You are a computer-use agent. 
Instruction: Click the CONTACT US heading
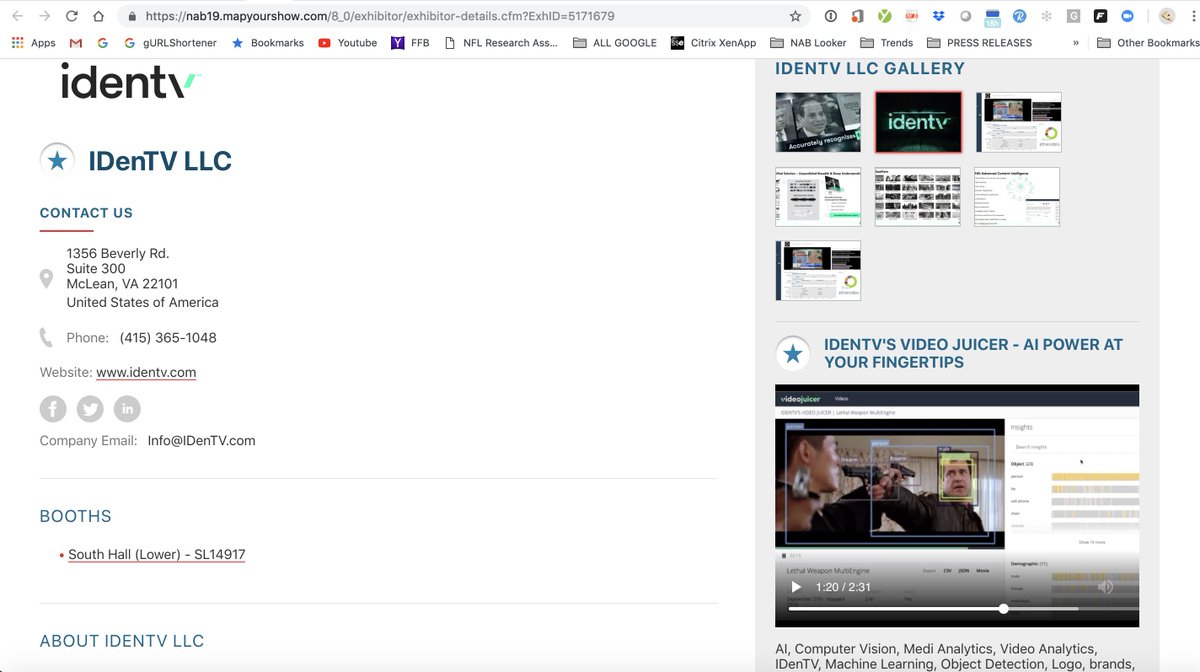[x=86, y=213]
